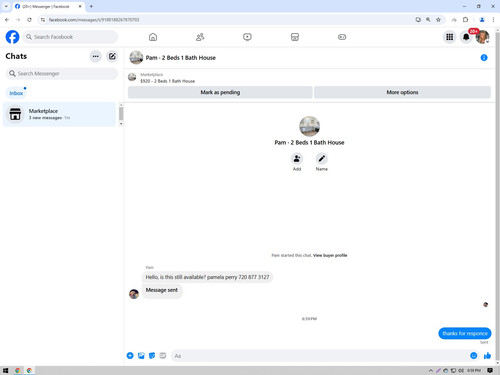Click the Add people icon
This screenshot has height=375, width=500.
click(x=297, y=159)
